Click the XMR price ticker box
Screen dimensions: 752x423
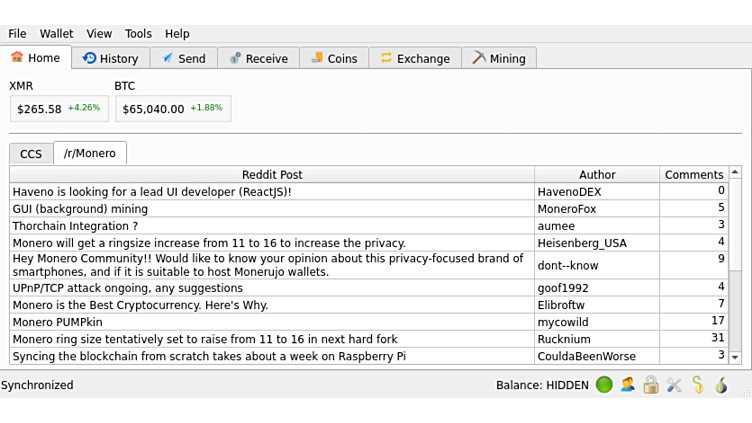[59, 108]
